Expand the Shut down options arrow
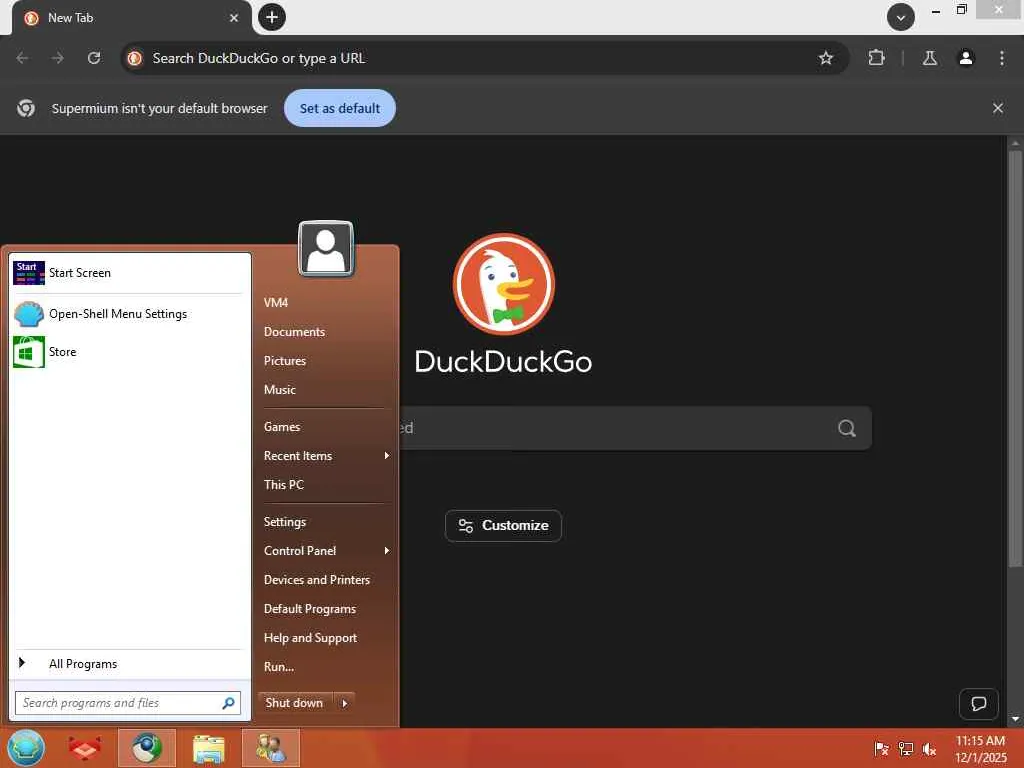The image size is (1024, 768). click(x=344, y=703)
